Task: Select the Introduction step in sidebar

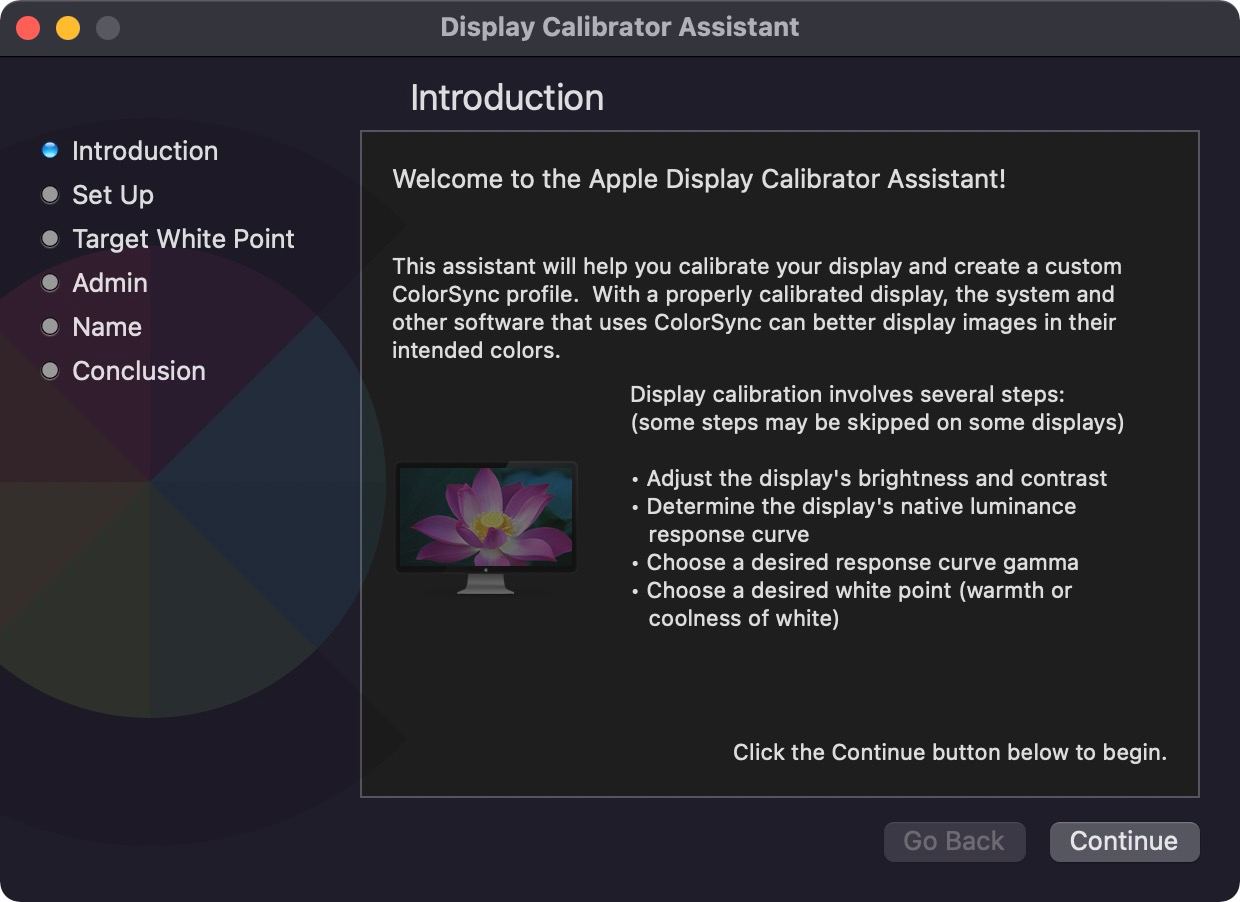Action: point(145,151)
